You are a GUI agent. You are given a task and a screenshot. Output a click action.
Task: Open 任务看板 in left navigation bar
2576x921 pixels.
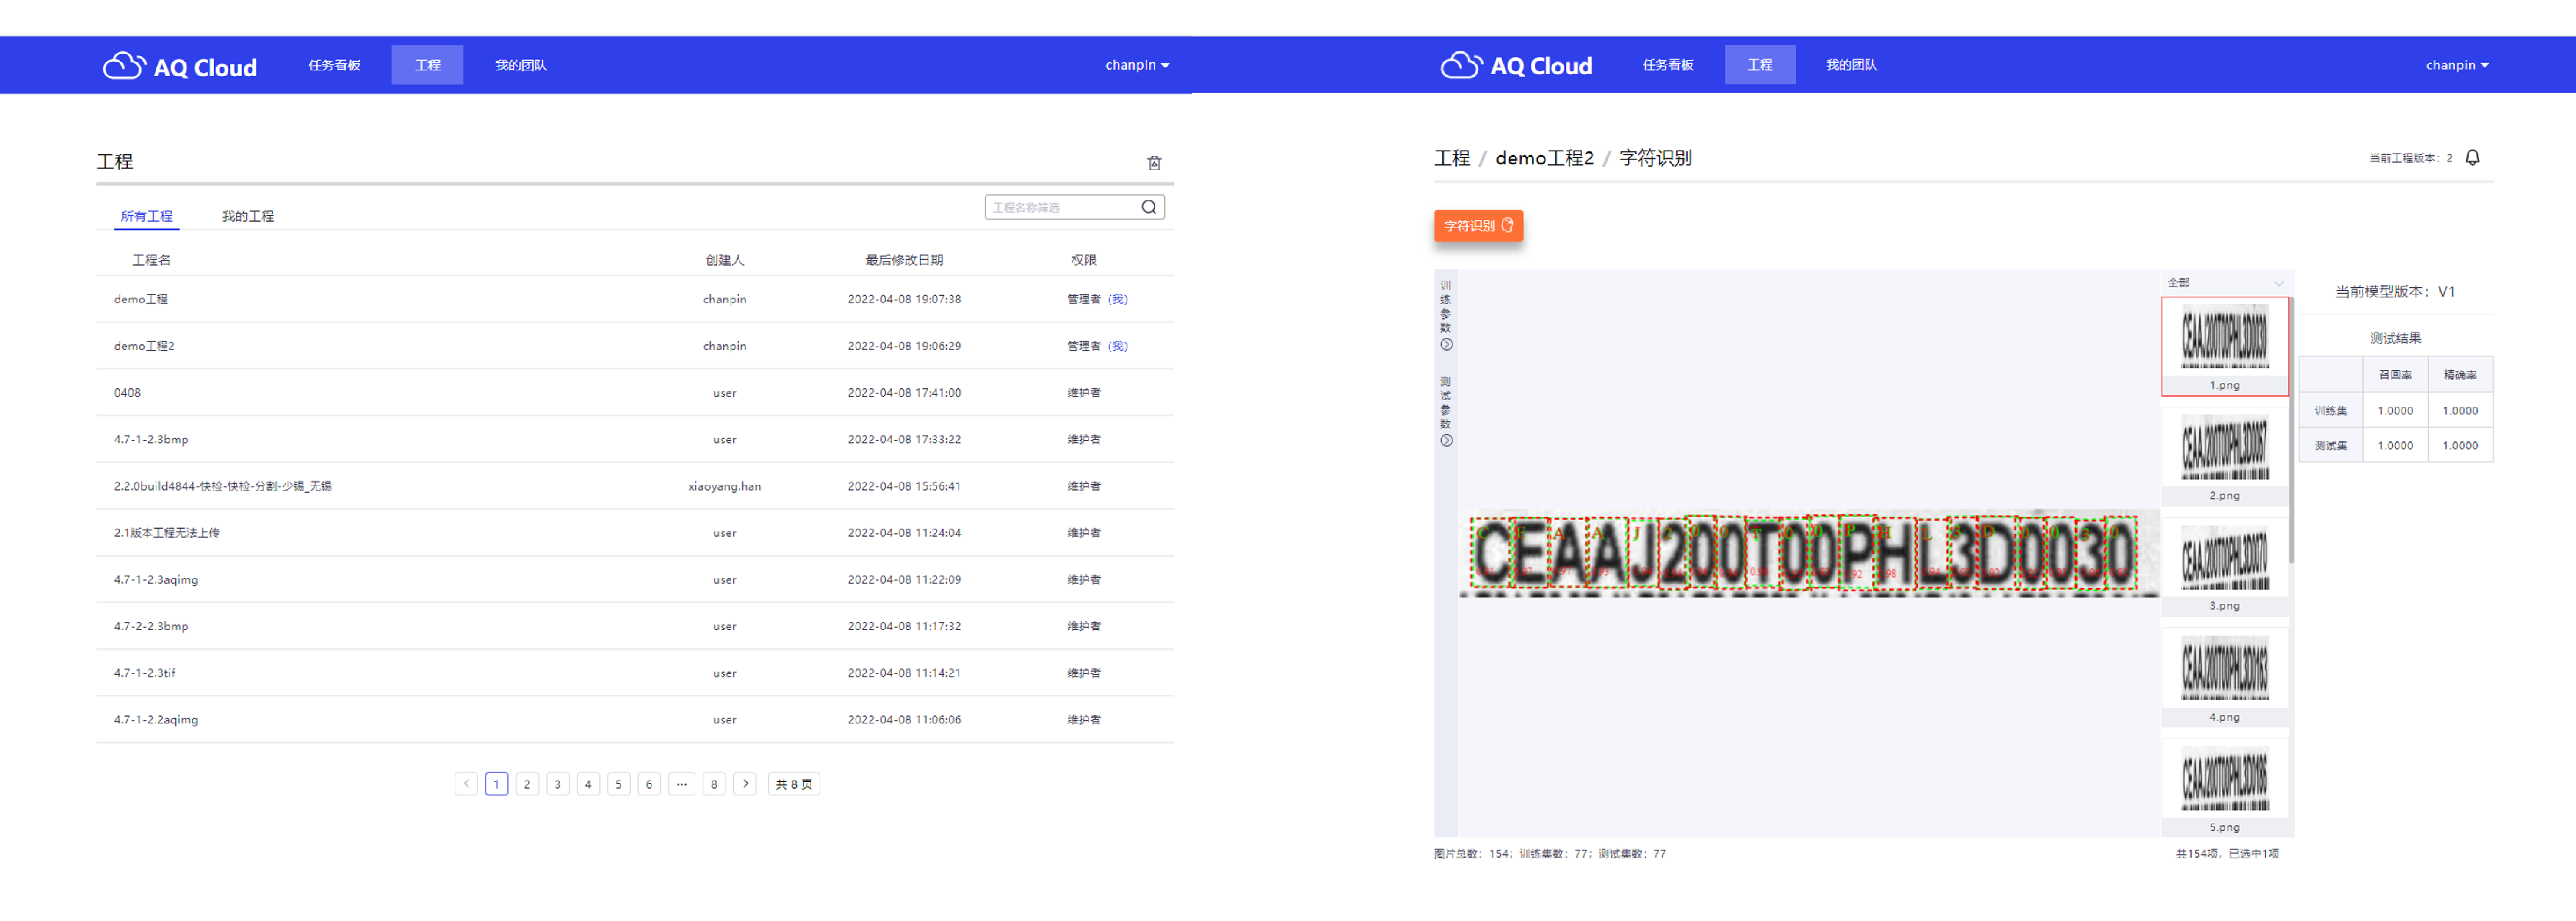pos(334,65)
